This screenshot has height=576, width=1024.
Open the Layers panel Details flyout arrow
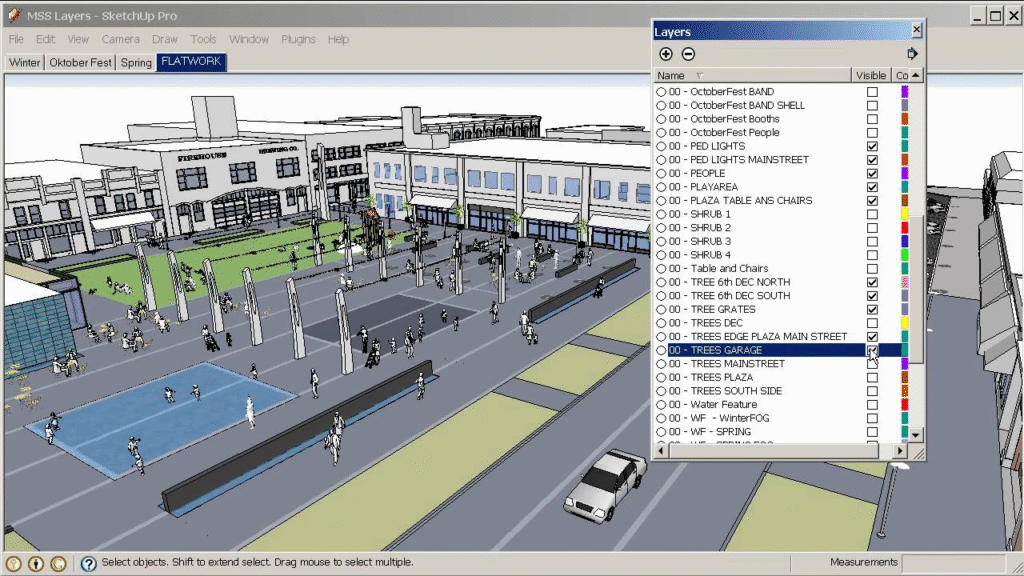(x=912, y=54)
